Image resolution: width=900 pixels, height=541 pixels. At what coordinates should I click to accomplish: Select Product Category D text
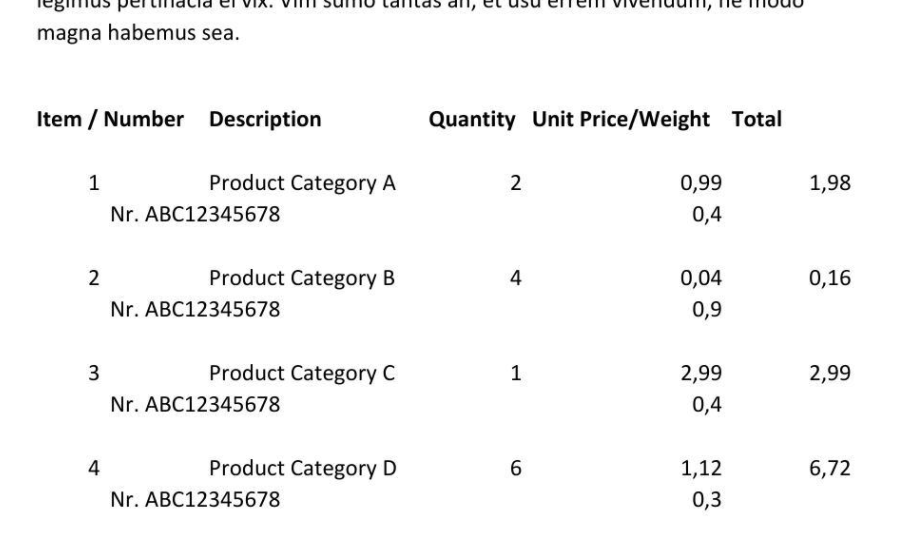point(303,469)
